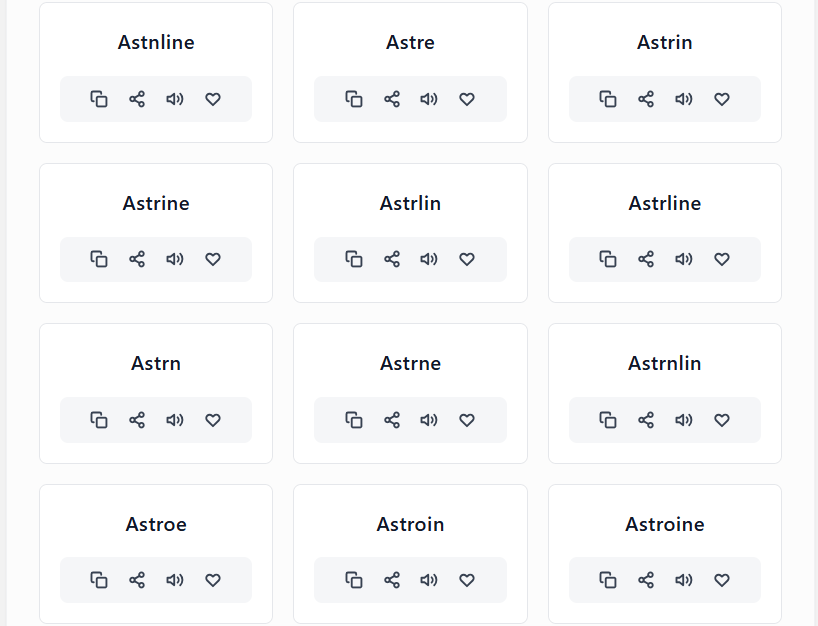Like the name Astre

[467, 99]
